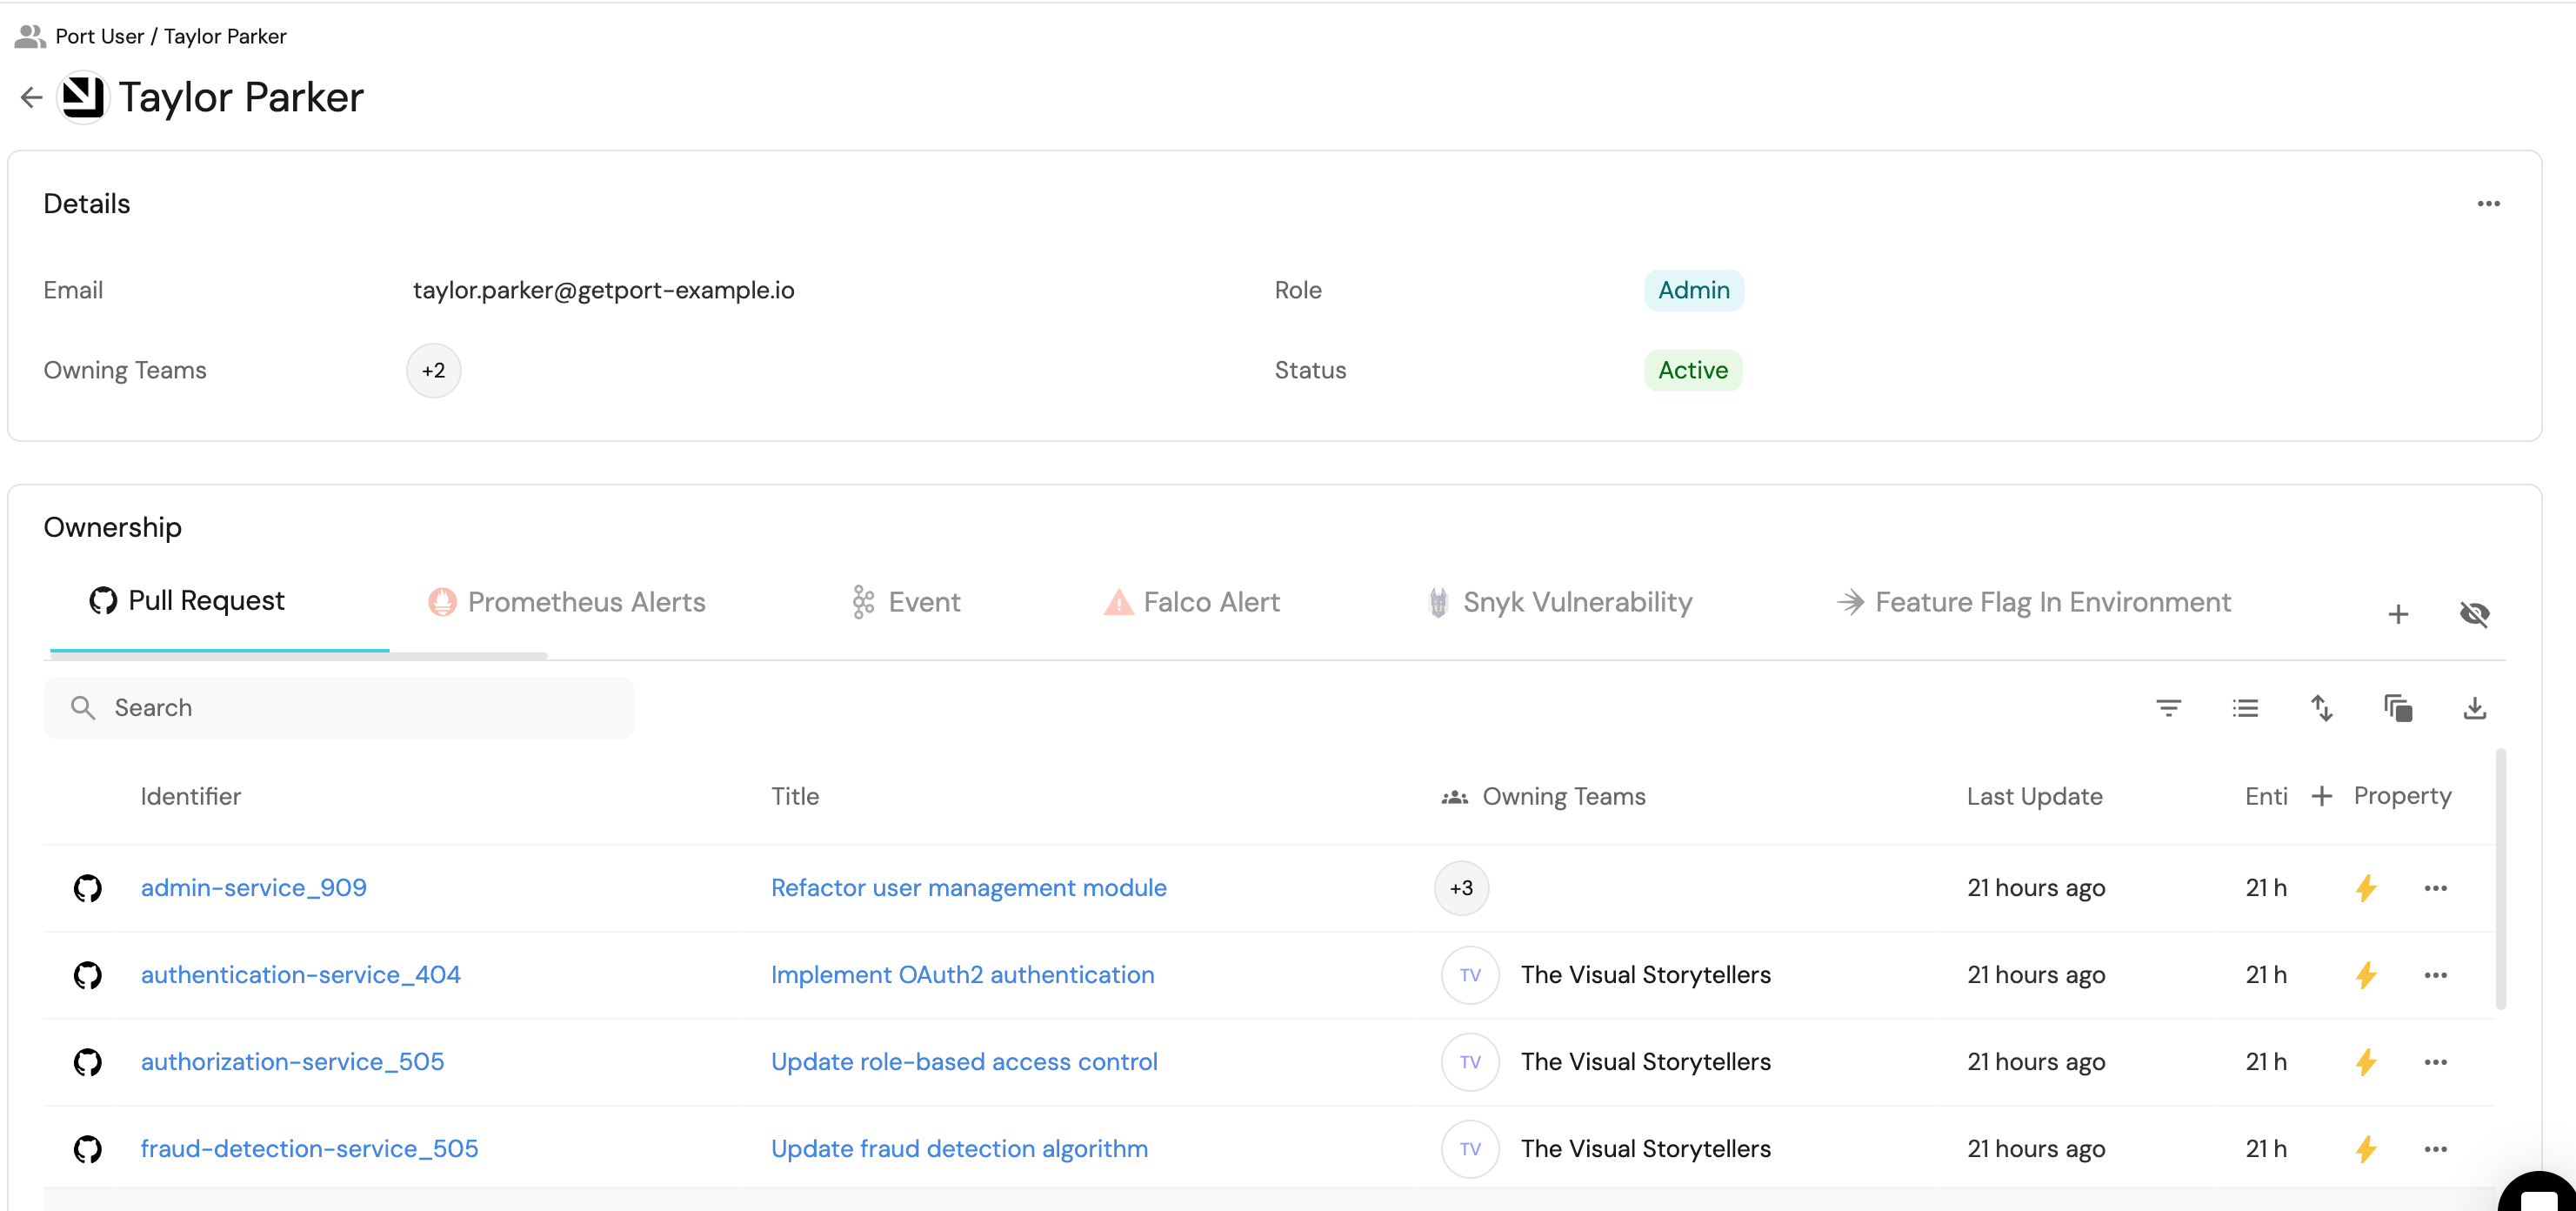Switch to the Snyk Vulnerability tab
Screen dimensions: 2576x1211
pyautogui.click(x=1560, y=602)
